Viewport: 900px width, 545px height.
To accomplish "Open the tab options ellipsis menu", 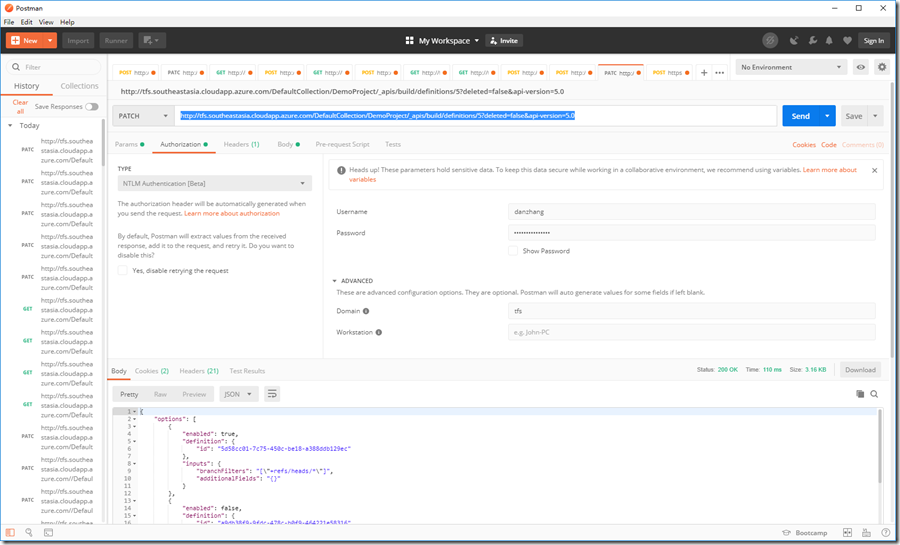I will [x=720, y=73].
